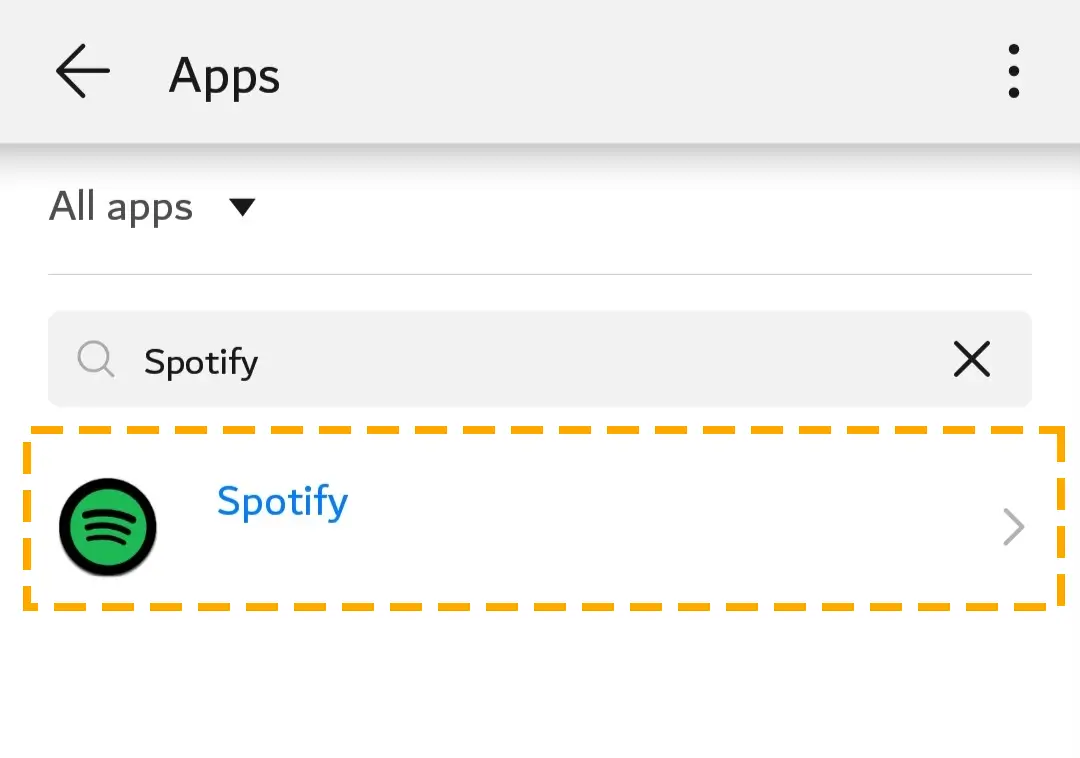
Task: Clear the search with the X icon
Action: (972, 359)
